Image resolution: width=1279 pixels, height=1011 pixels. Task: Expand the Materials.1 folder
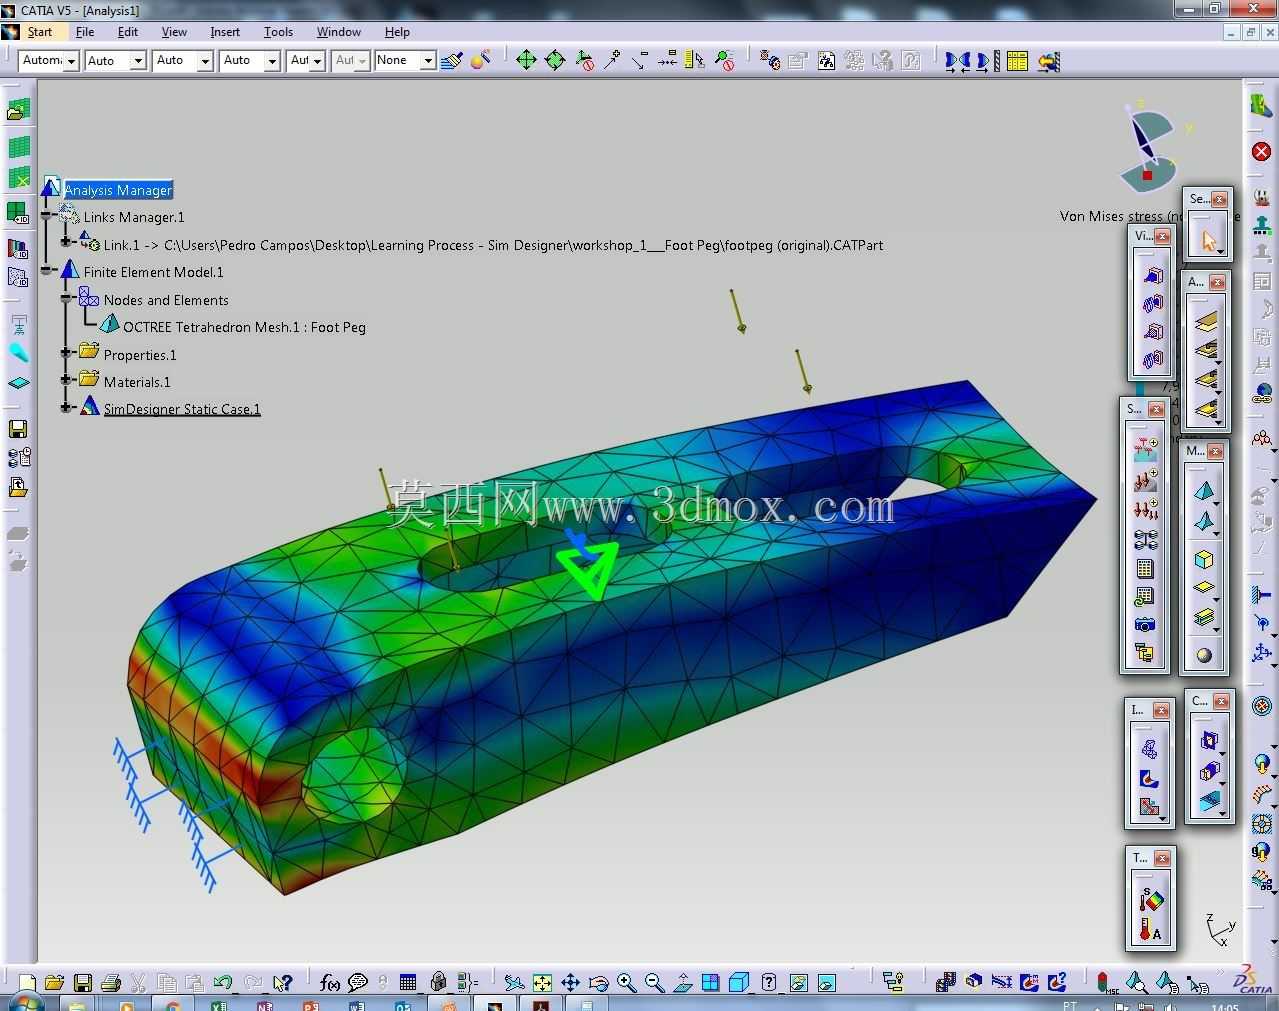click(x=66, y=380)
